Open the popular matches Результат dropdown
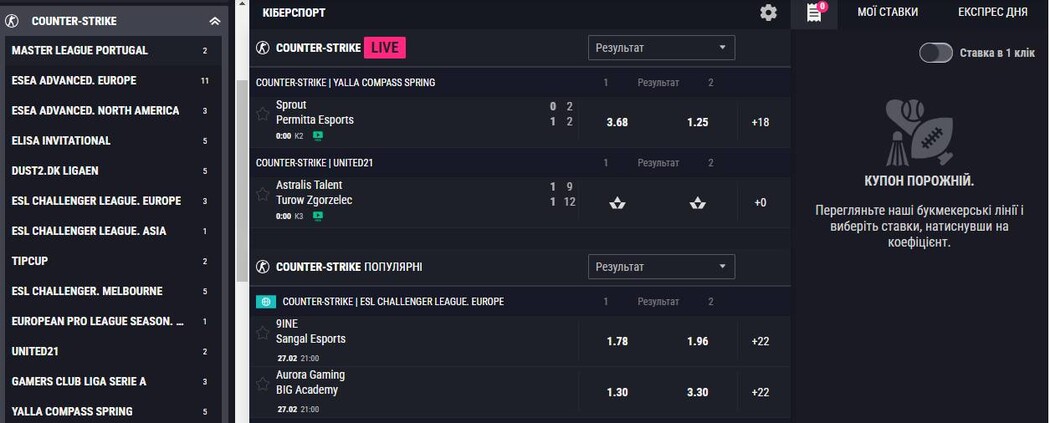This screenshot has width=1050, height=423. point(661,267)
